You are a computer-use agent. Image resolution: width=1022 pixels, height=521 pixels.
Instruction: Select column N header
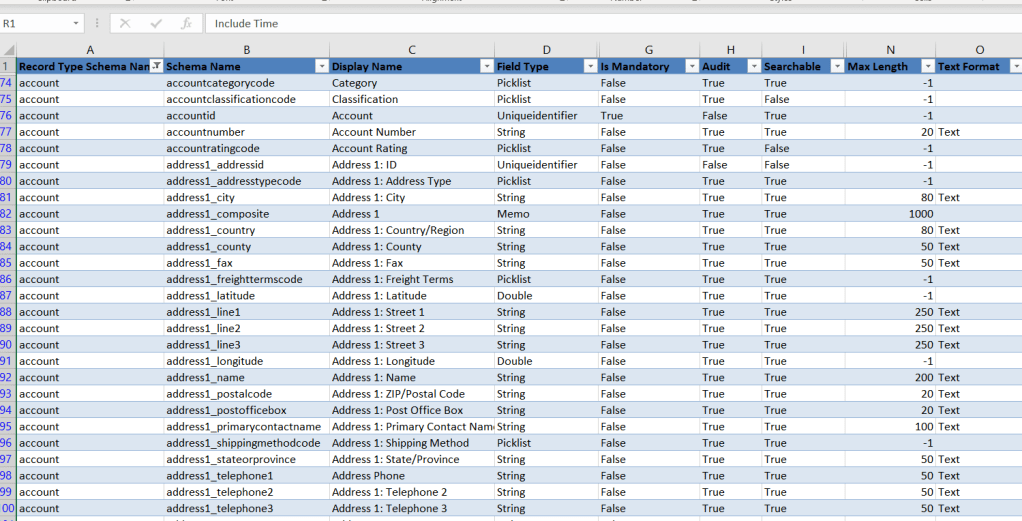point(890,50)
